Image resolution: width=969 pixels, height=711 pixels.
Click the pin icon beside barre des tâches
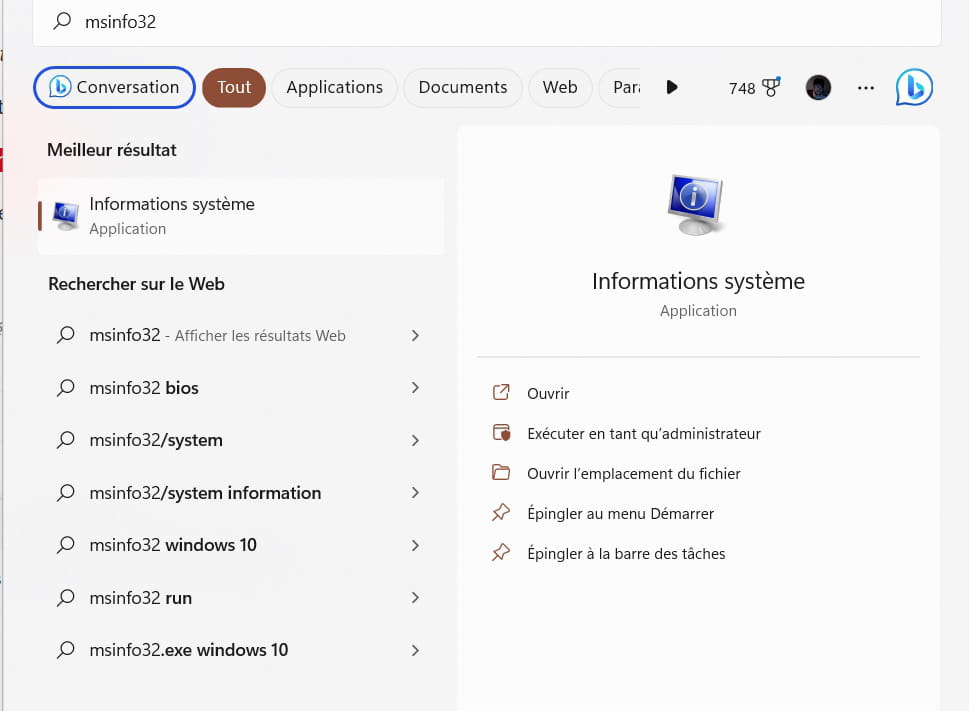coord(501,552)
